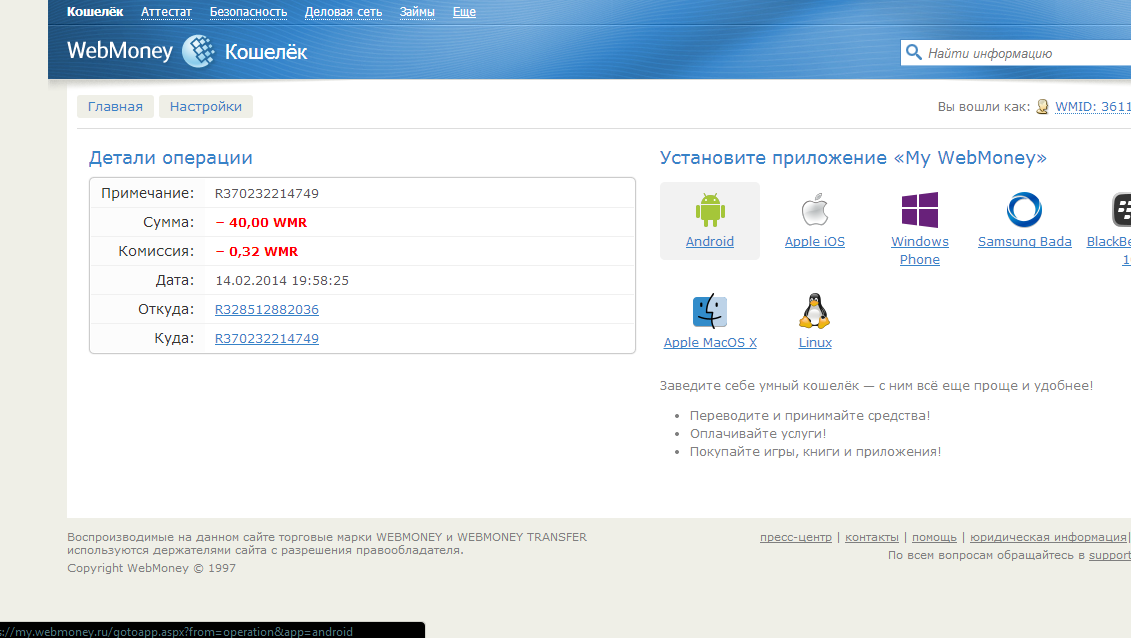Viewport: 1131px width, 638px height.
Task: Open the юридическая информация footer link
Action: (1048, 537)
